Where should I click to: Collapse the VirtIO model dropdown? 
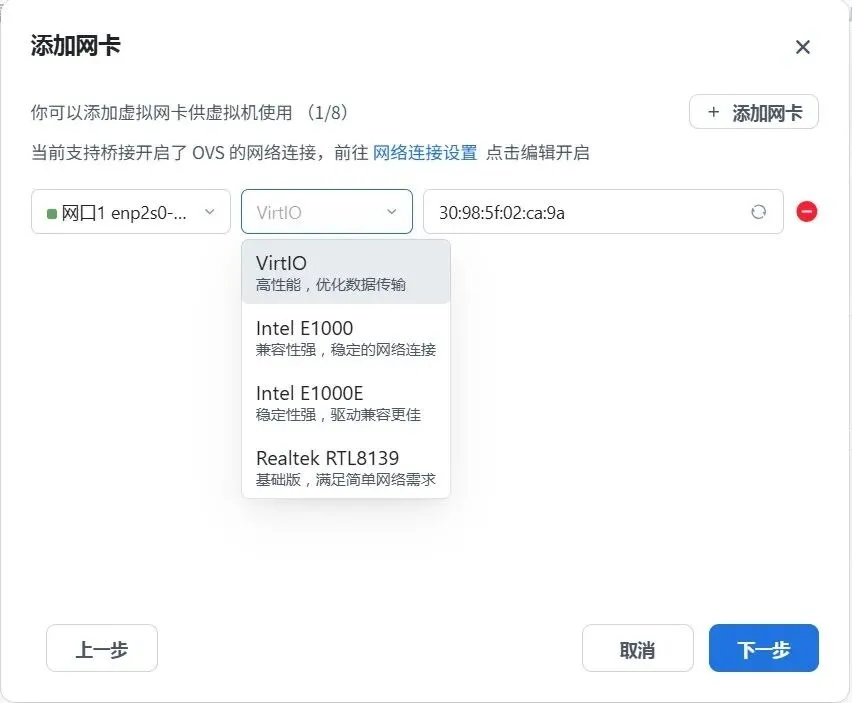click(327, 212)
